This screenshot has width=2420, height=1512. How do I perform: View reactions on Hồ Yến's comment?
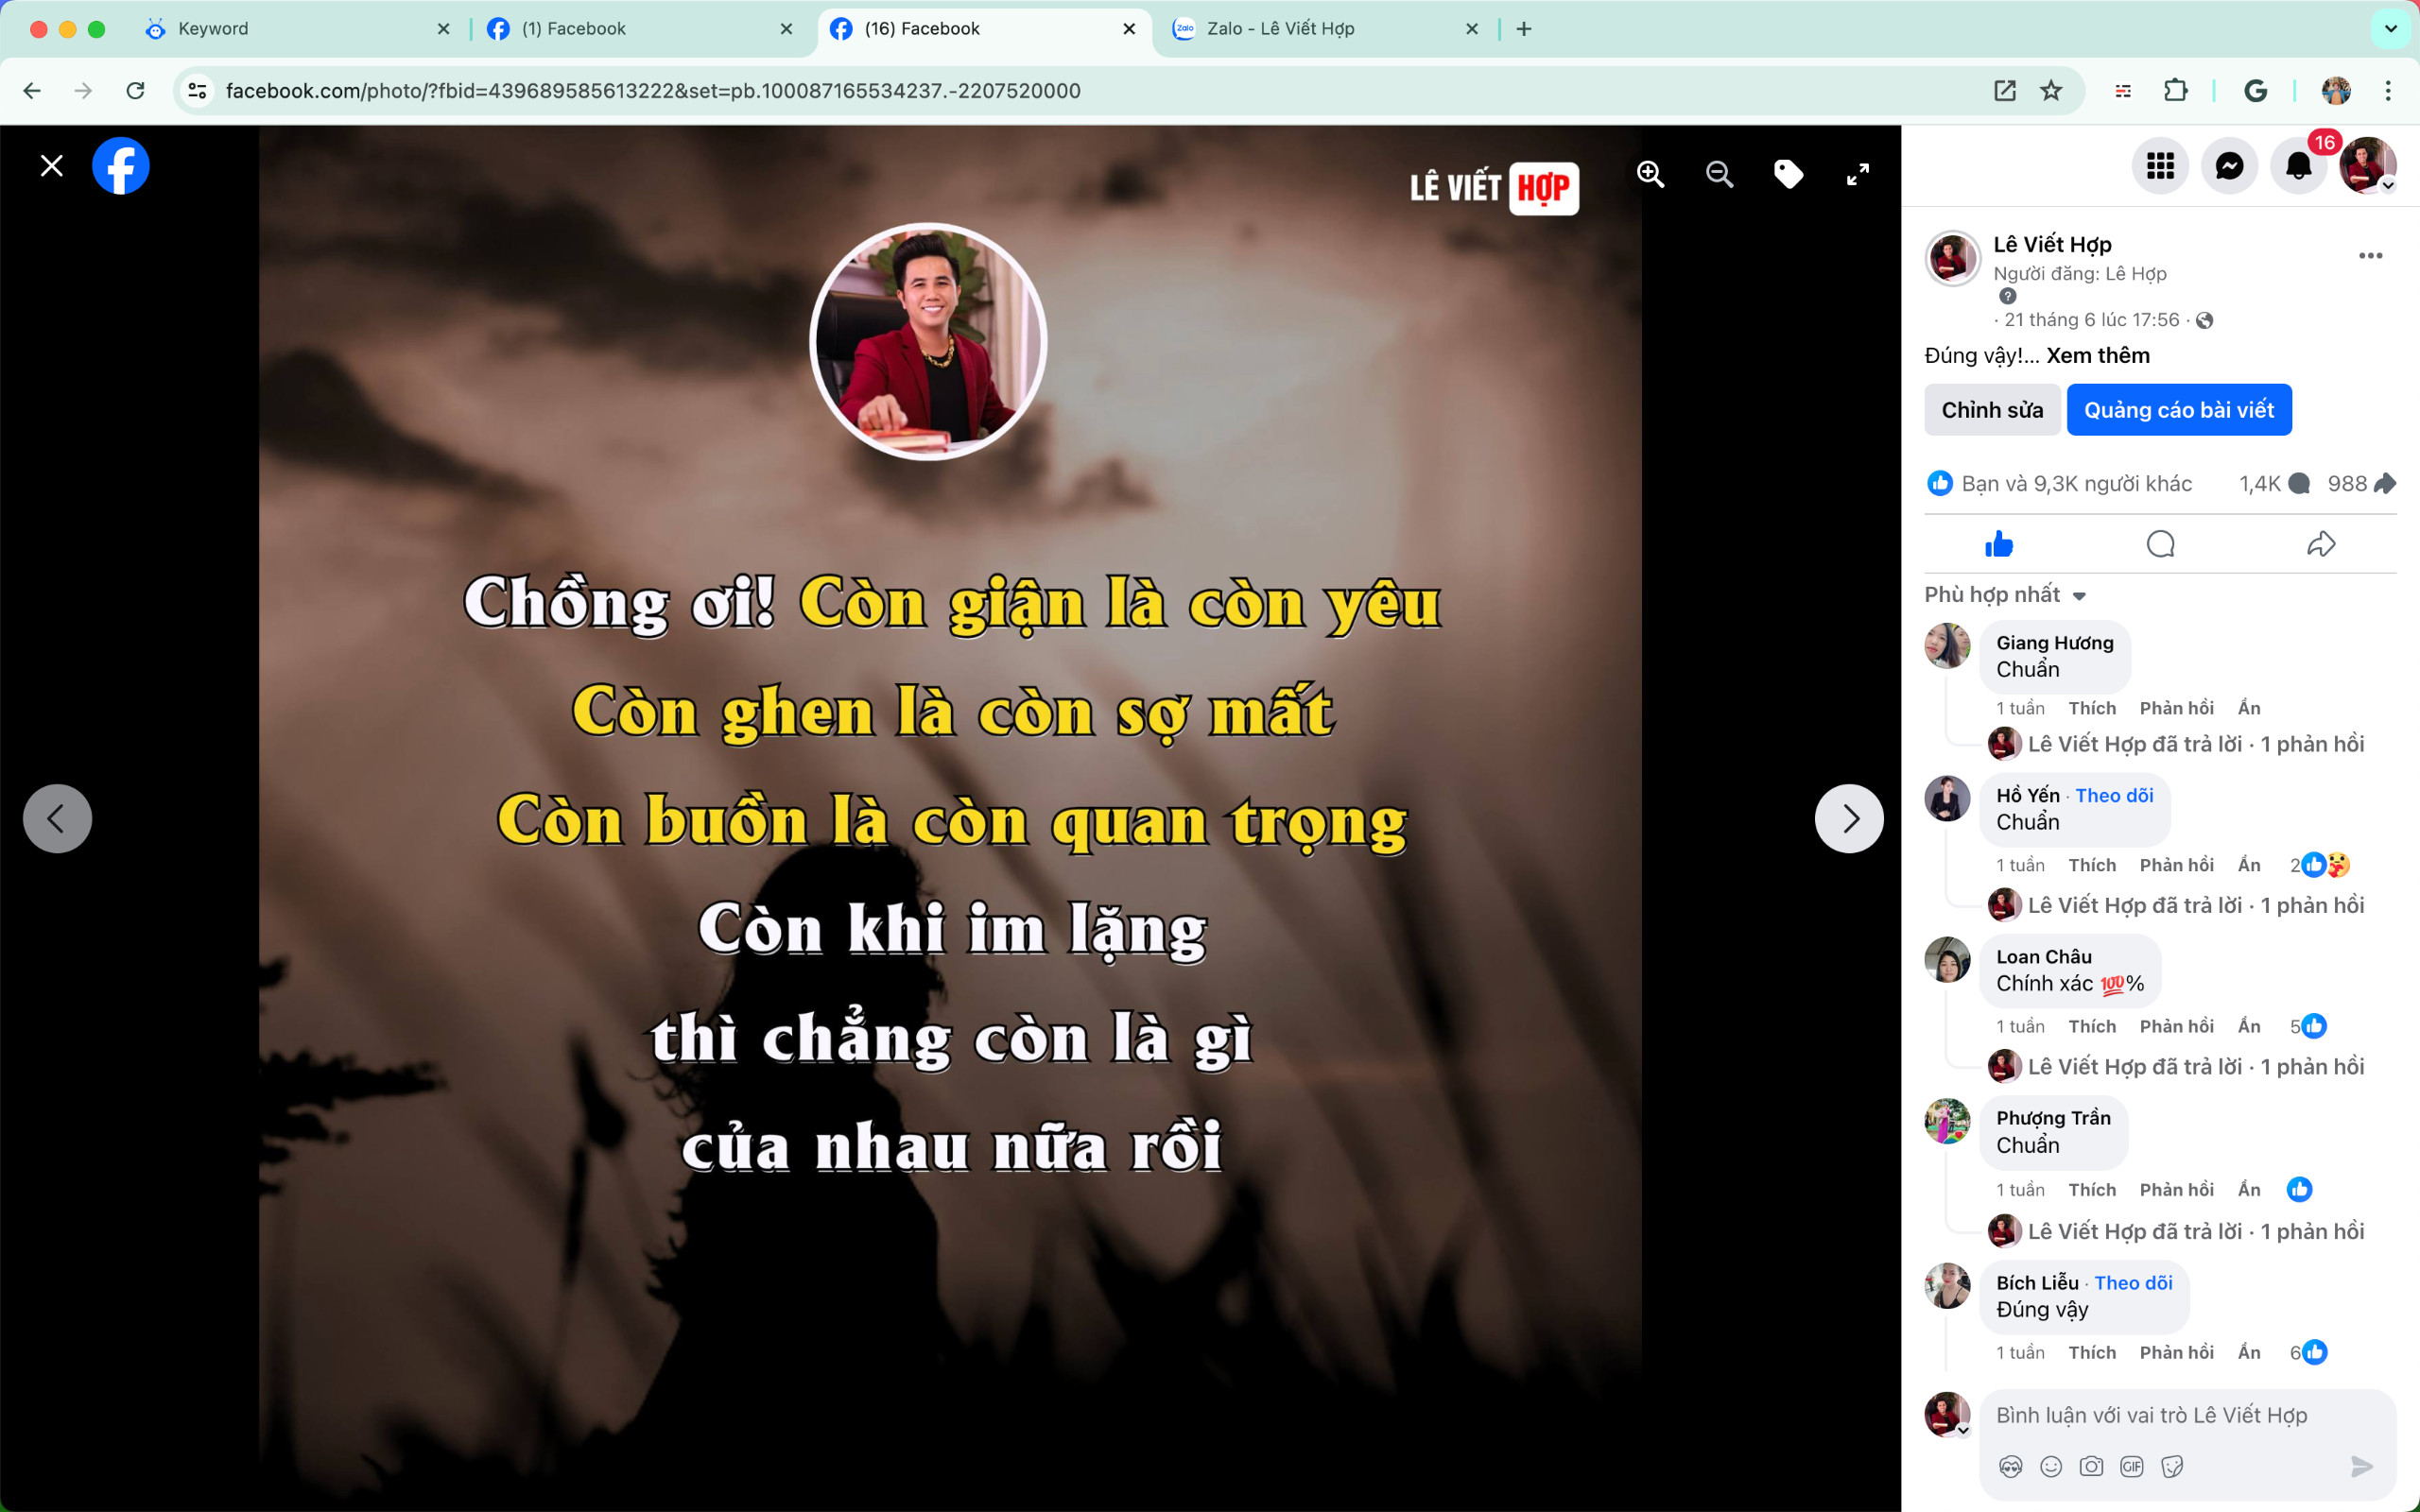[2319, 865]
